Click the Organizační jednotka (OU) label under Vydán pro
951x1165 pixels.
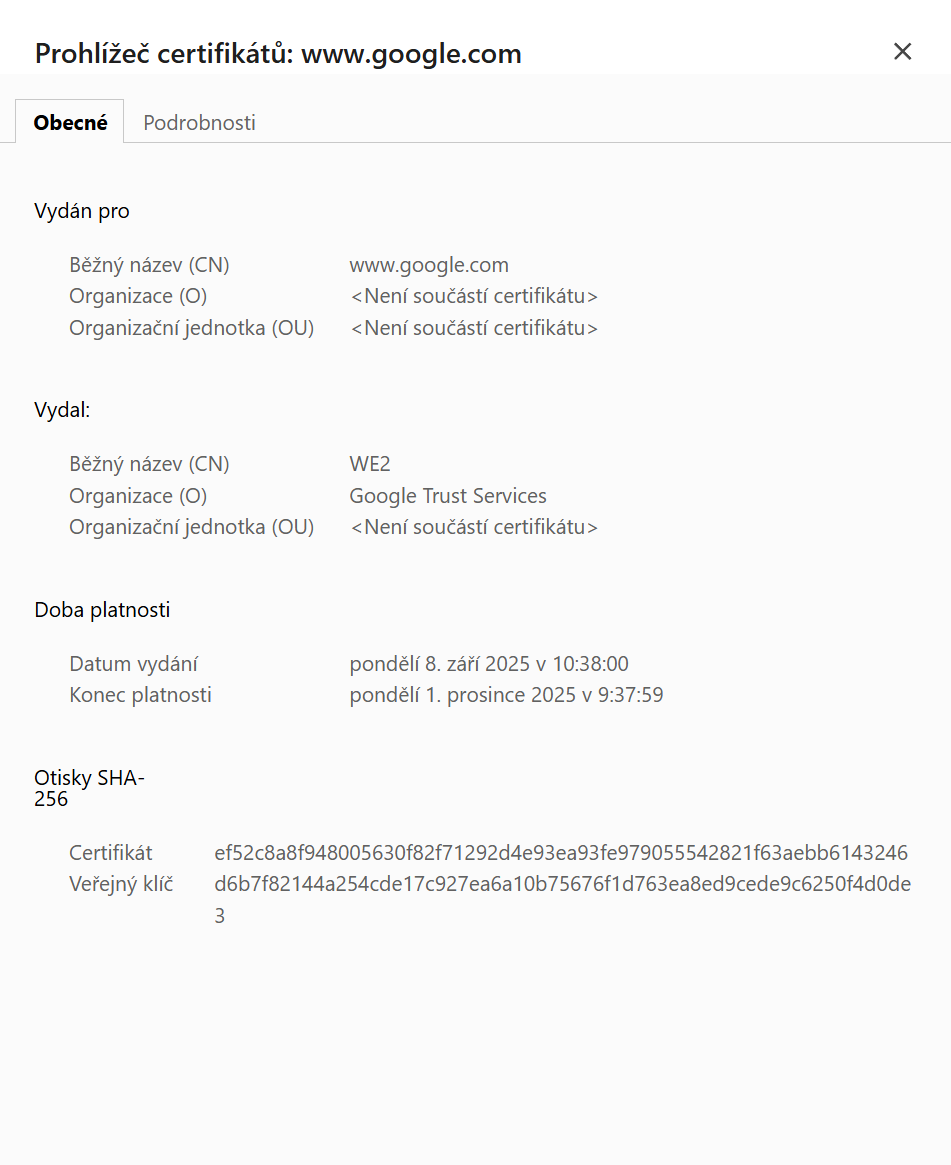(x=191, y=327)
